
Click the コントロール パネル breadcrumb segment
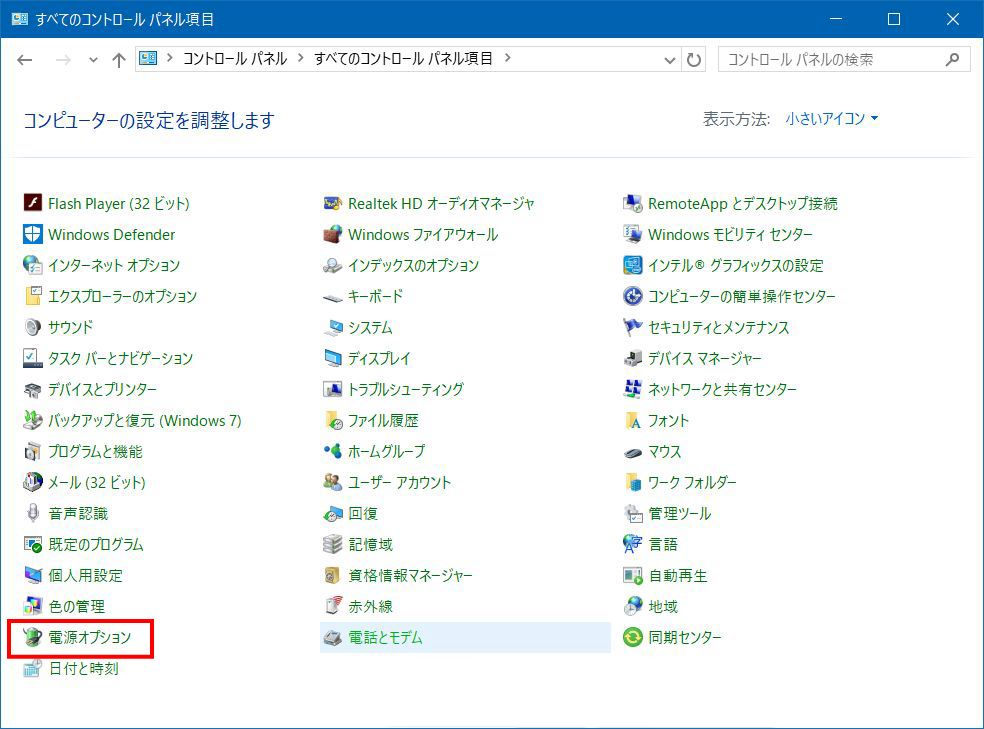[235, 59]
